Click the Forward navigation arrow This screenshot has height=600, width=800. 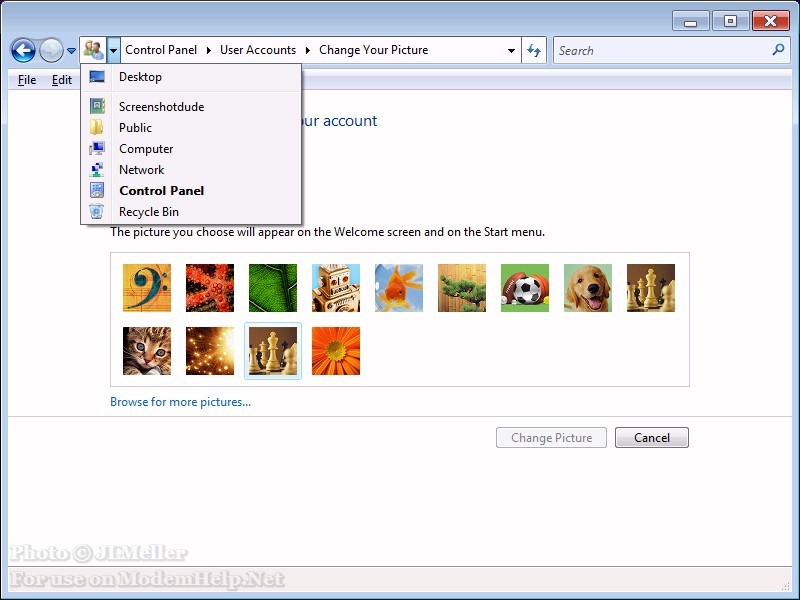(51, 51)
